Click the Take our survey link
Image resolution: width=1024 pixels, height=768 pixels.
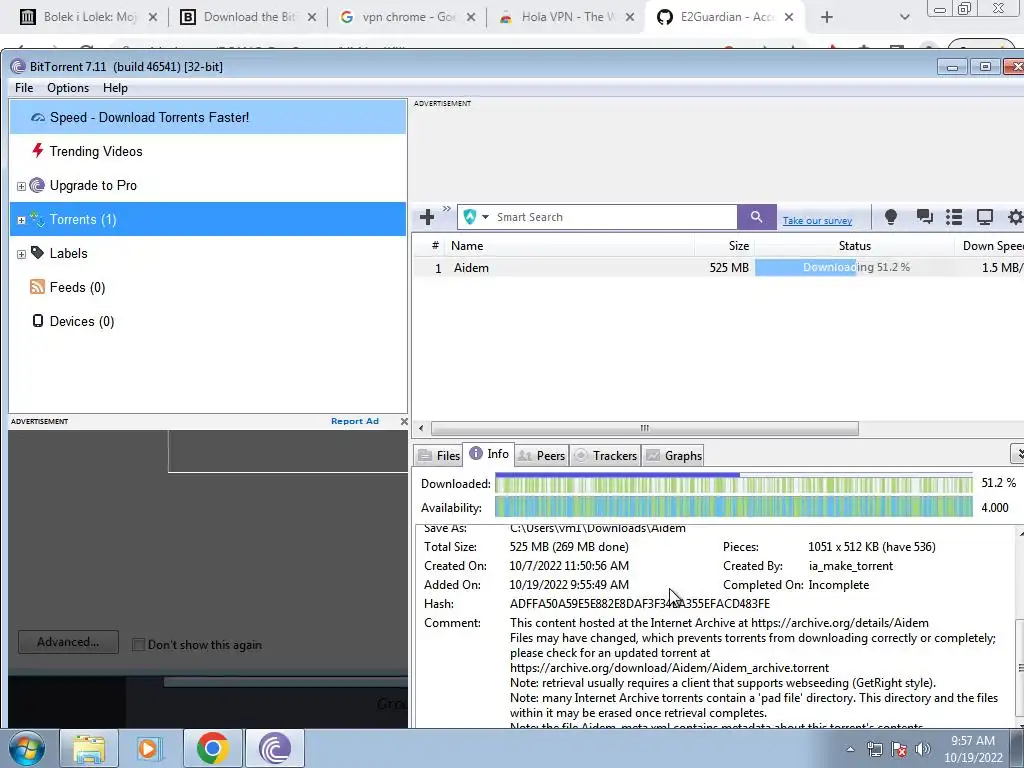point(817,221)
